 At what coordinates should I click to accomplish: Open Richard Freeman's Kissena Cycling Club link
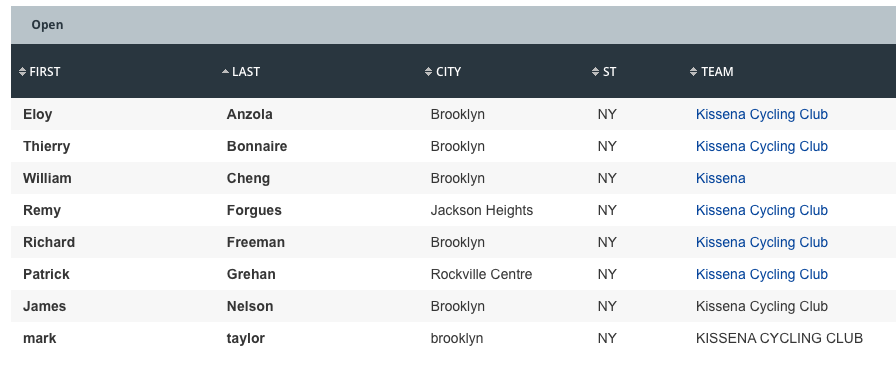pyautogui.click(x=762, y=242)
